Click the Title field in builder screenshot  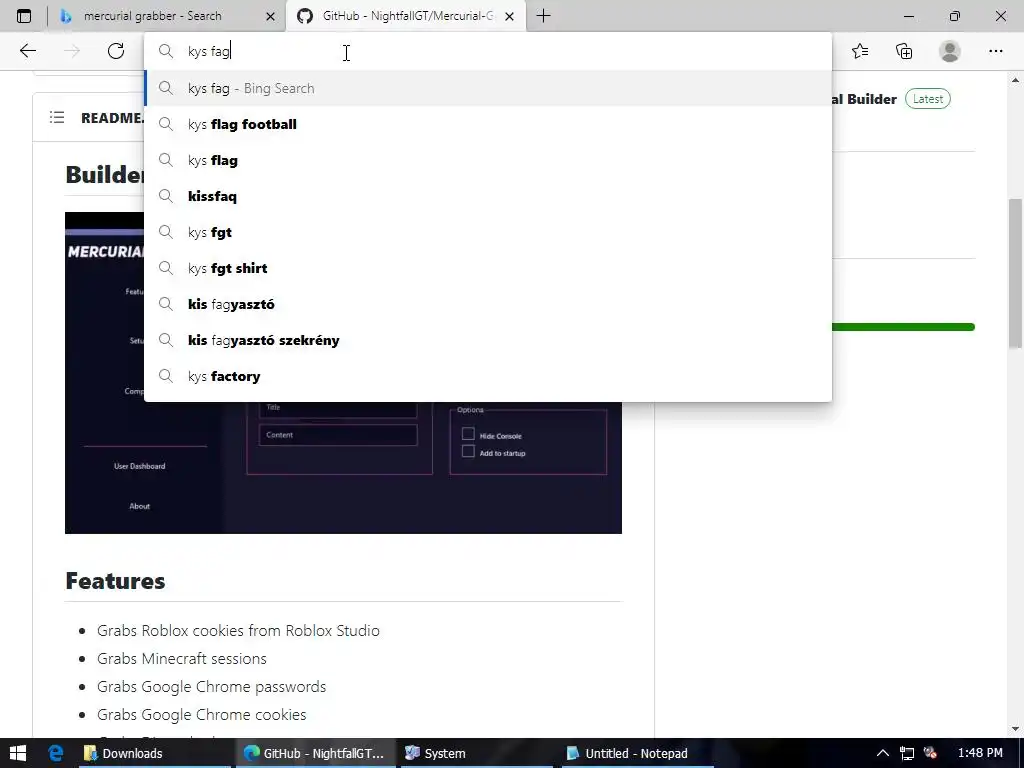tap(338, 408)
